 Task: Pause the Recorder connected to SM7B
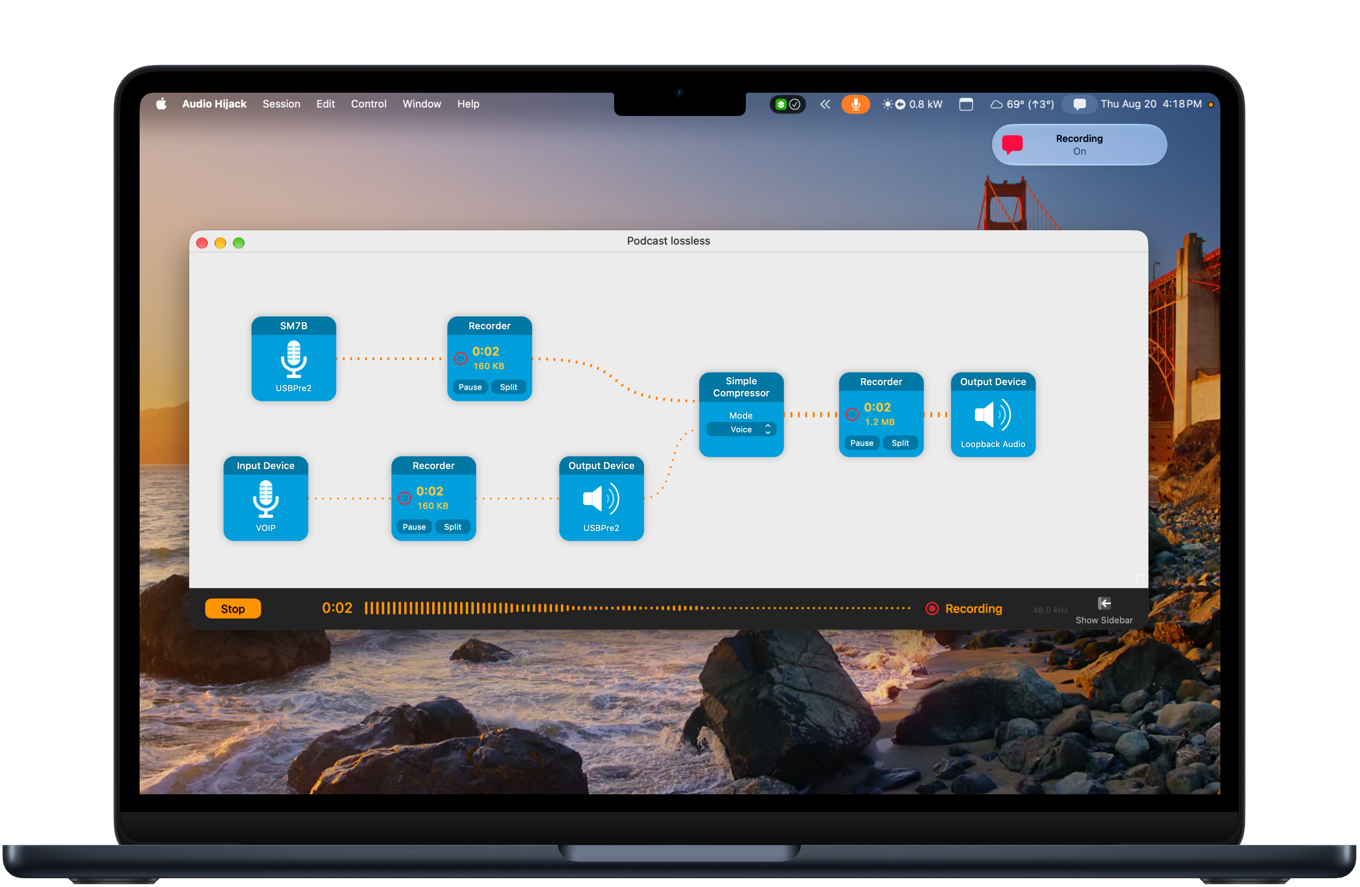pos(470,387)
